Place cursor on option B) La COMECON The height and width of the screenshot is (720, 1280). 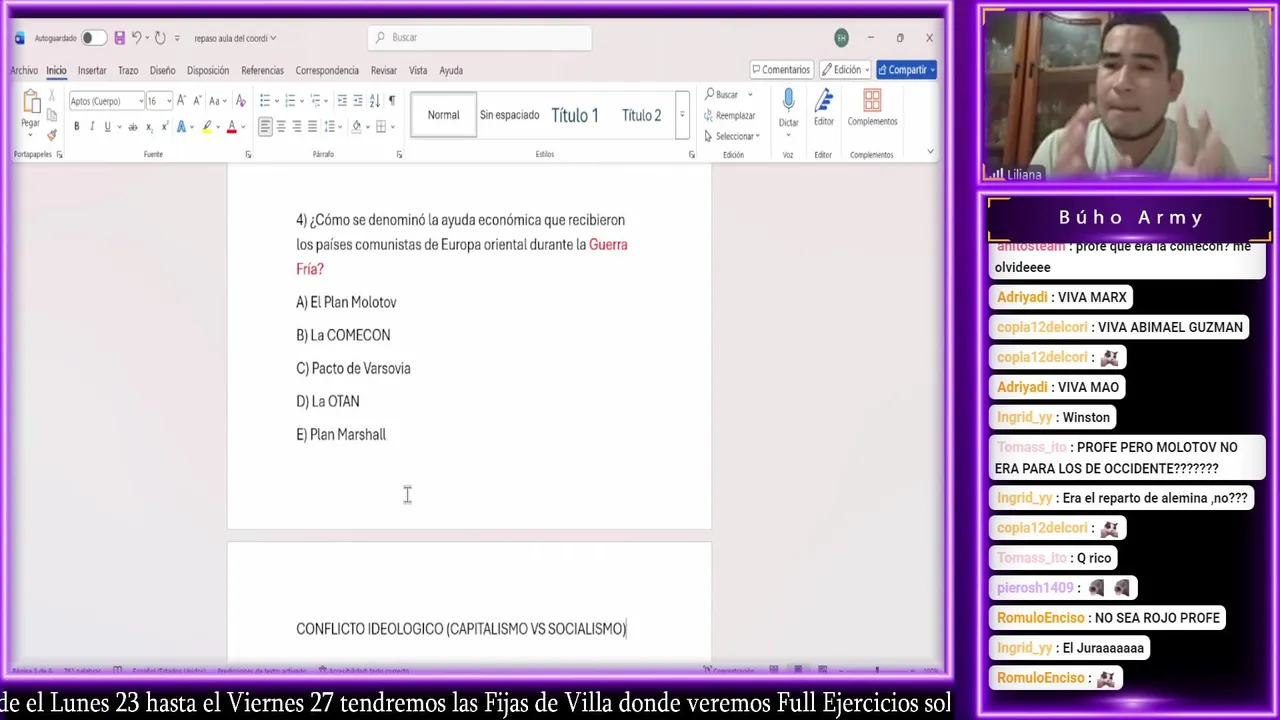[x=343, y=335]
